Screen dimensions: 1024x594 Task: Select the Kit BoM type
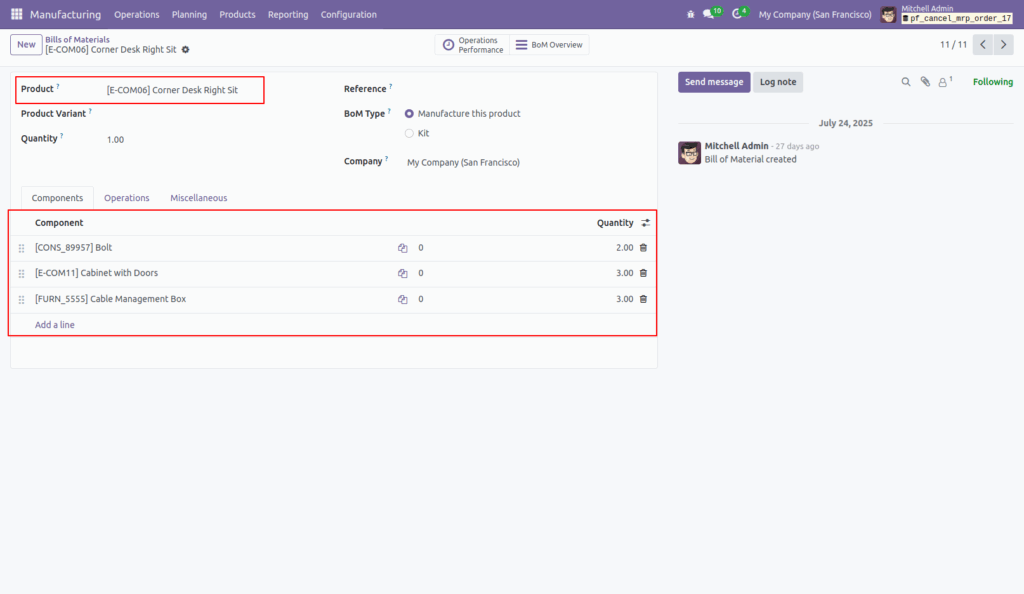409,133
